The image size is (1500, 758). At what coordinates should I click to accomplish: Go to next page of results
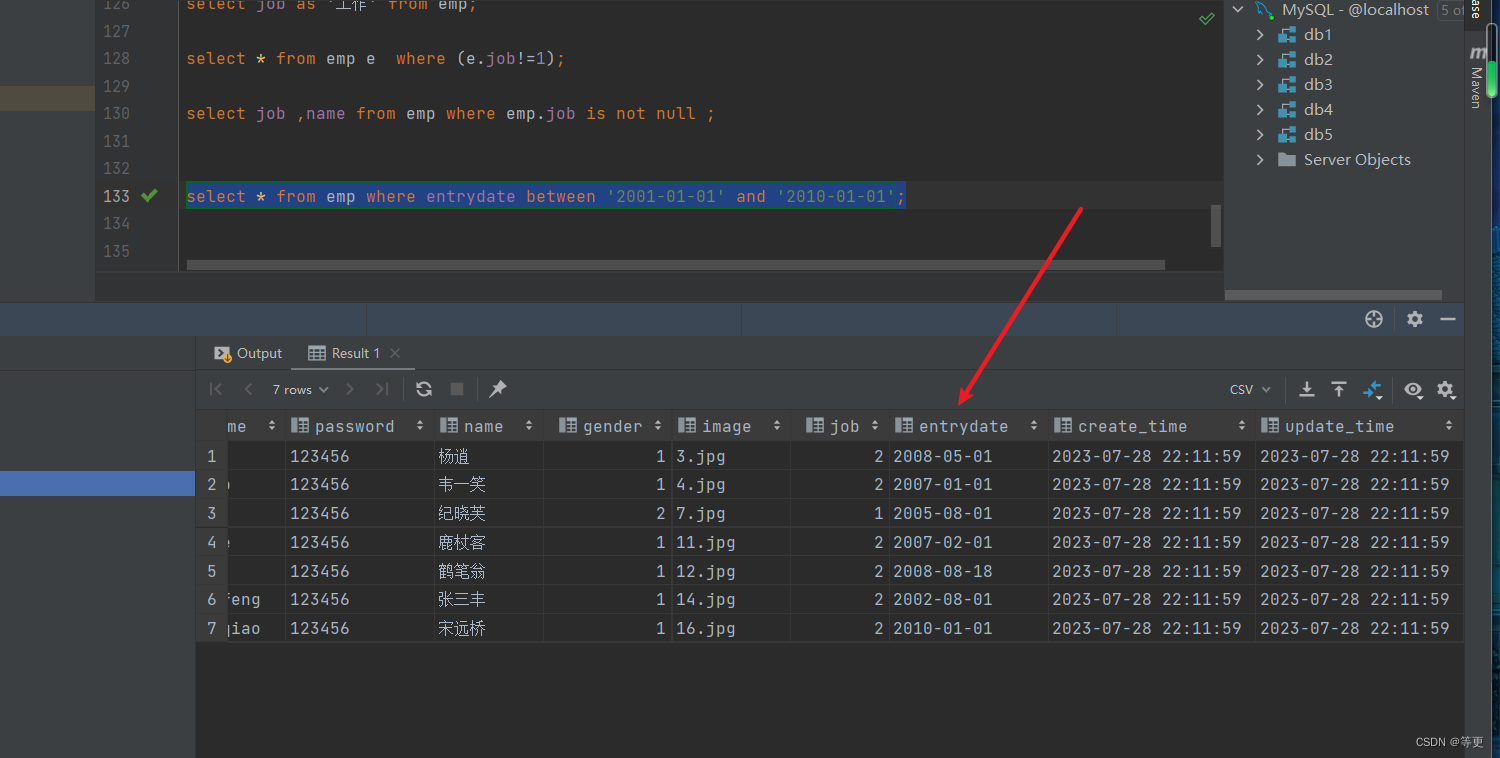350,389
